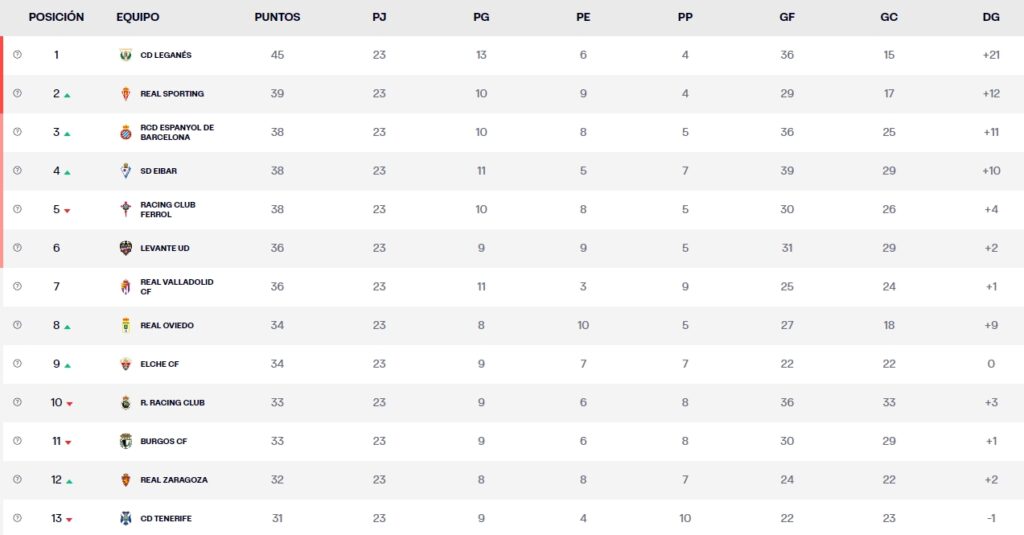The height and width of the screenshot is (535, 1024).
Task: Expand details icon for position 7 row
Action: pyautogui.click(x=17, y=287)
